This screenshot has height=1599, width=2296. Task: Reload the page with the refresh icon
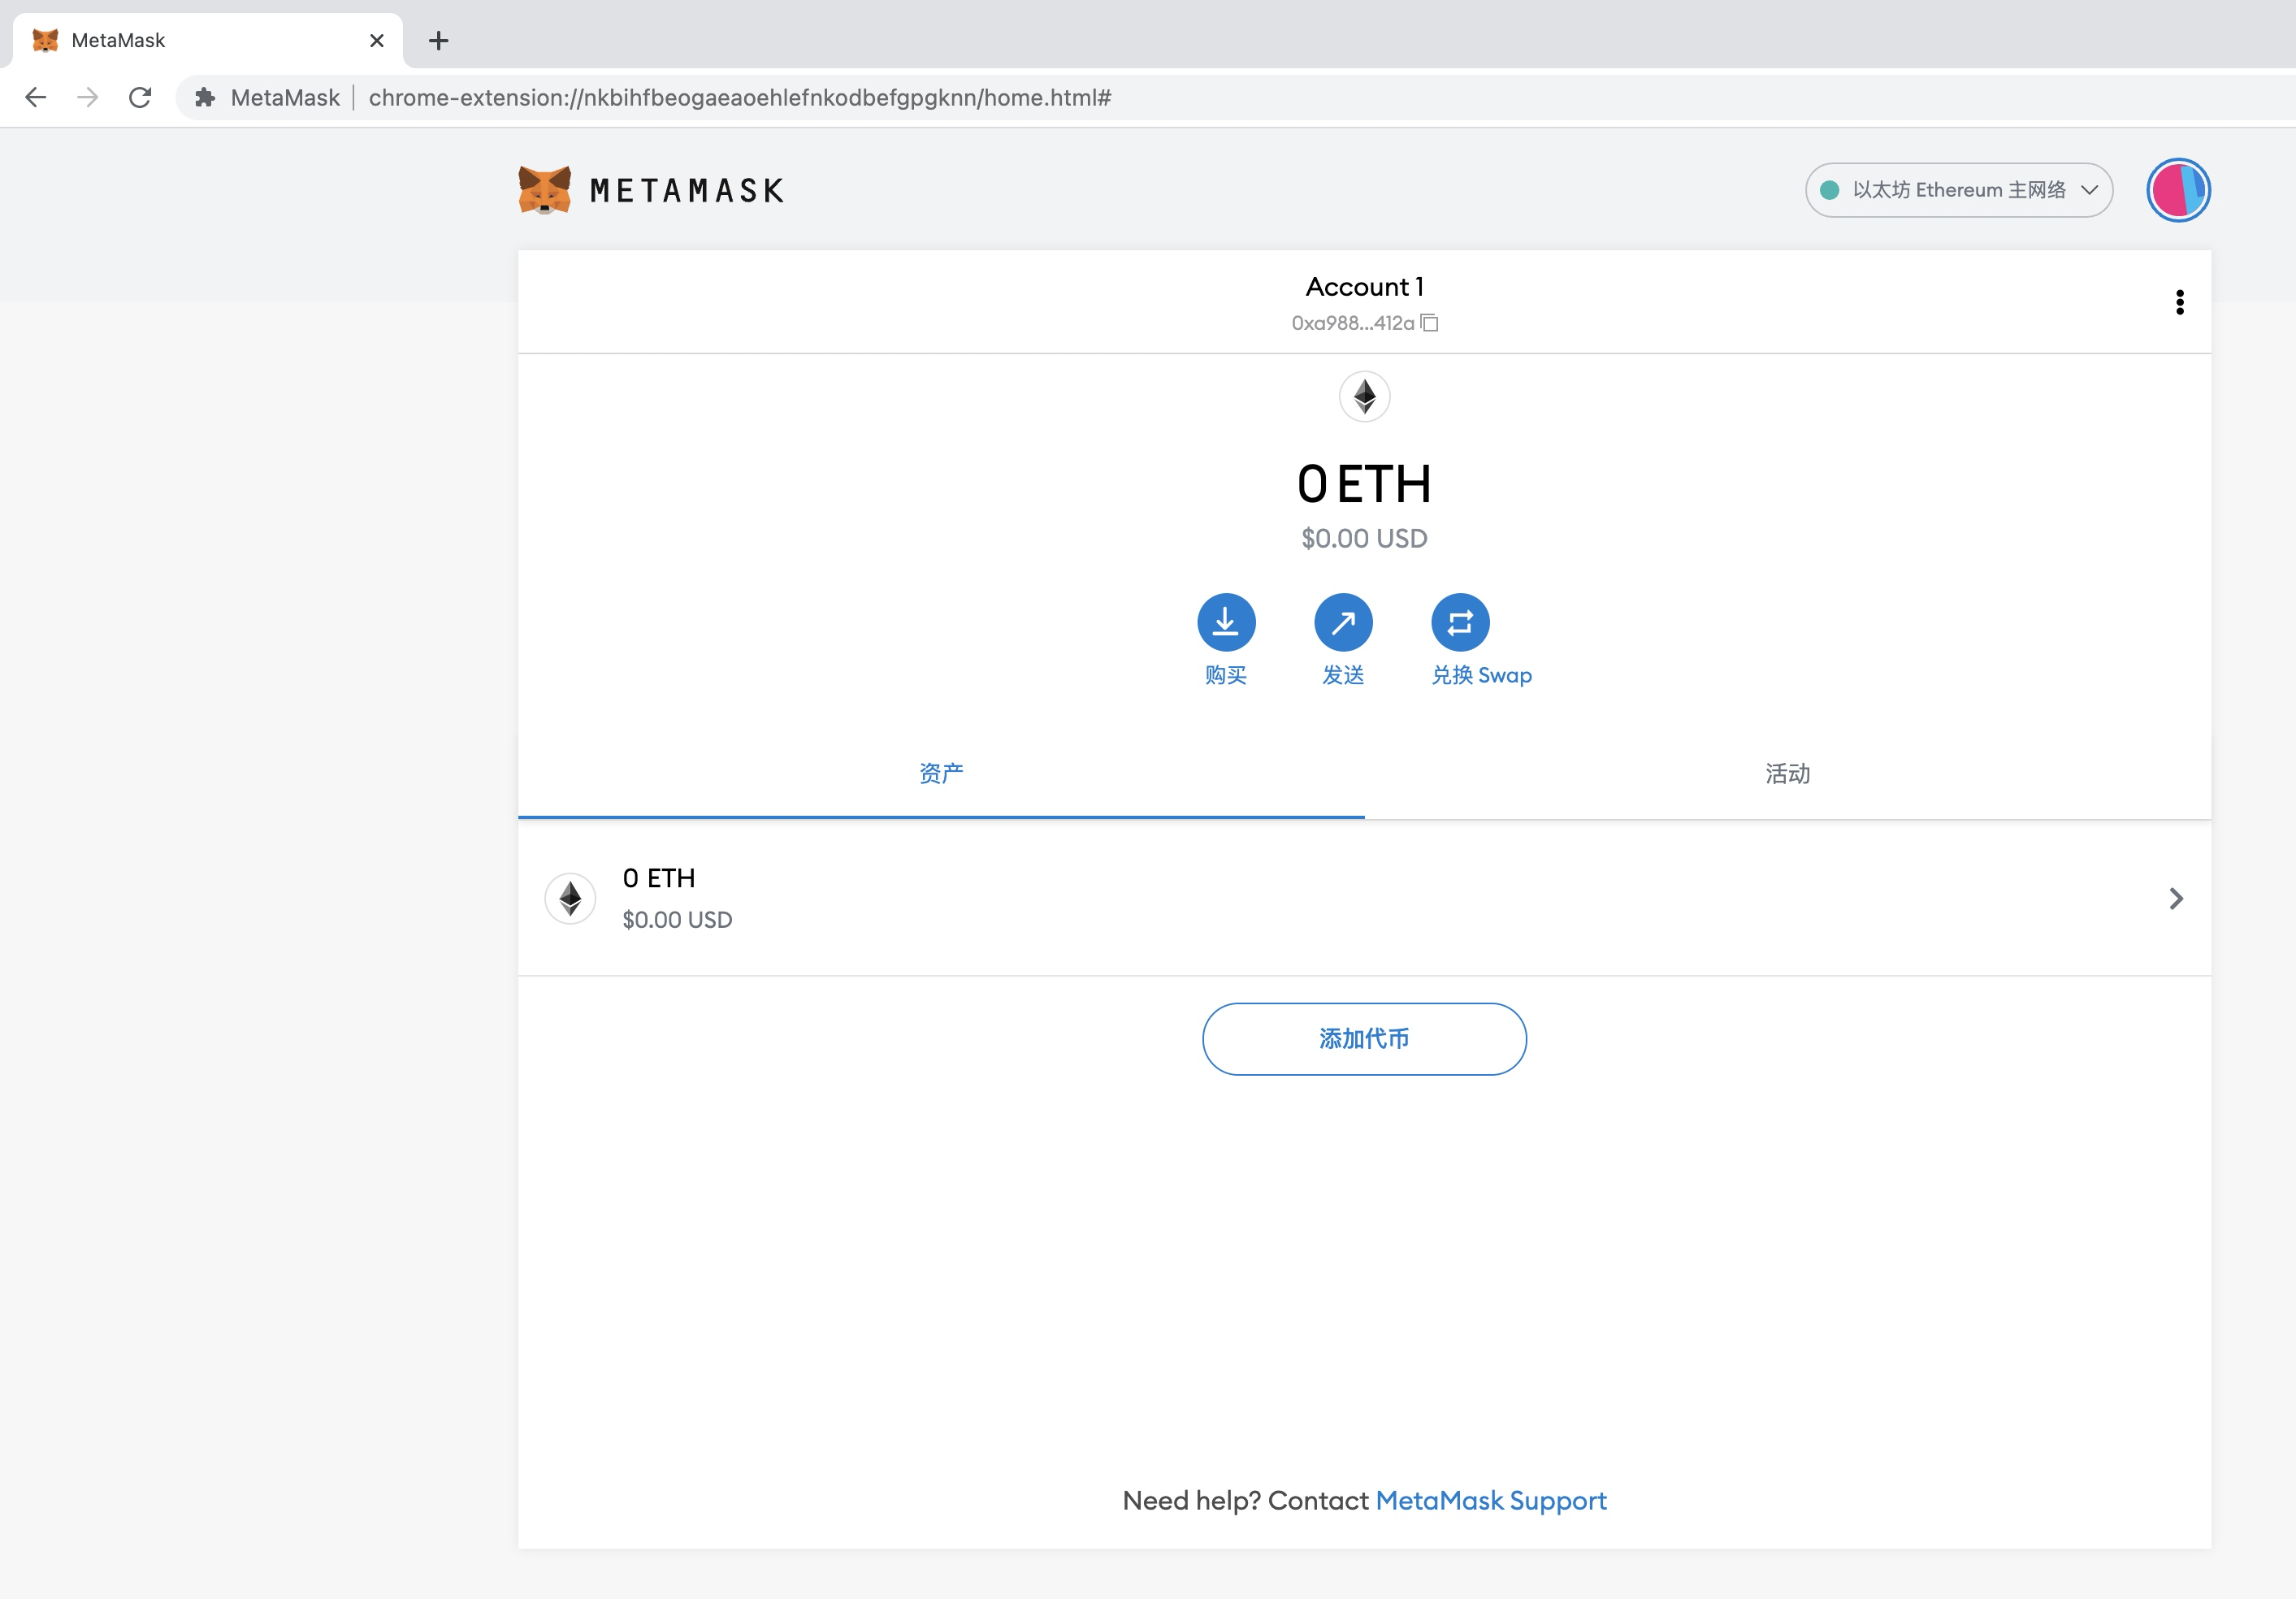tap(140, 97)
